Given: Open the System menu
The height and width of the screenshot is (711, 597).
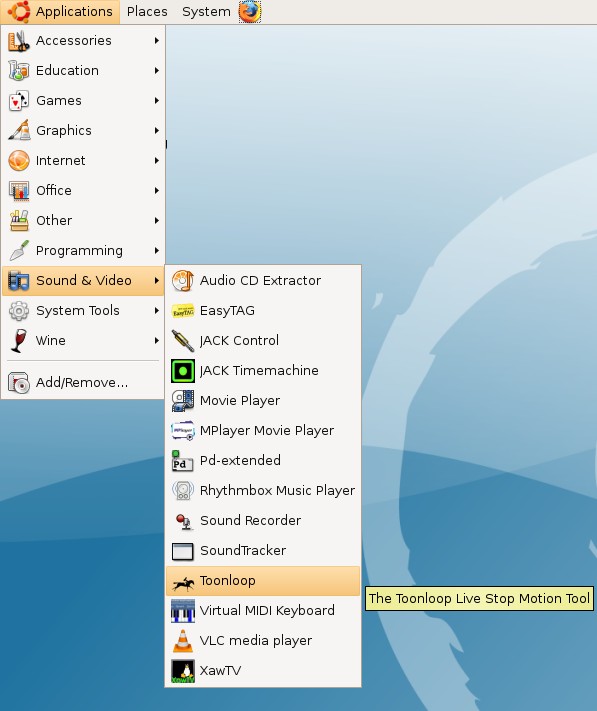Looking at the screenshot, I should 206,11.
